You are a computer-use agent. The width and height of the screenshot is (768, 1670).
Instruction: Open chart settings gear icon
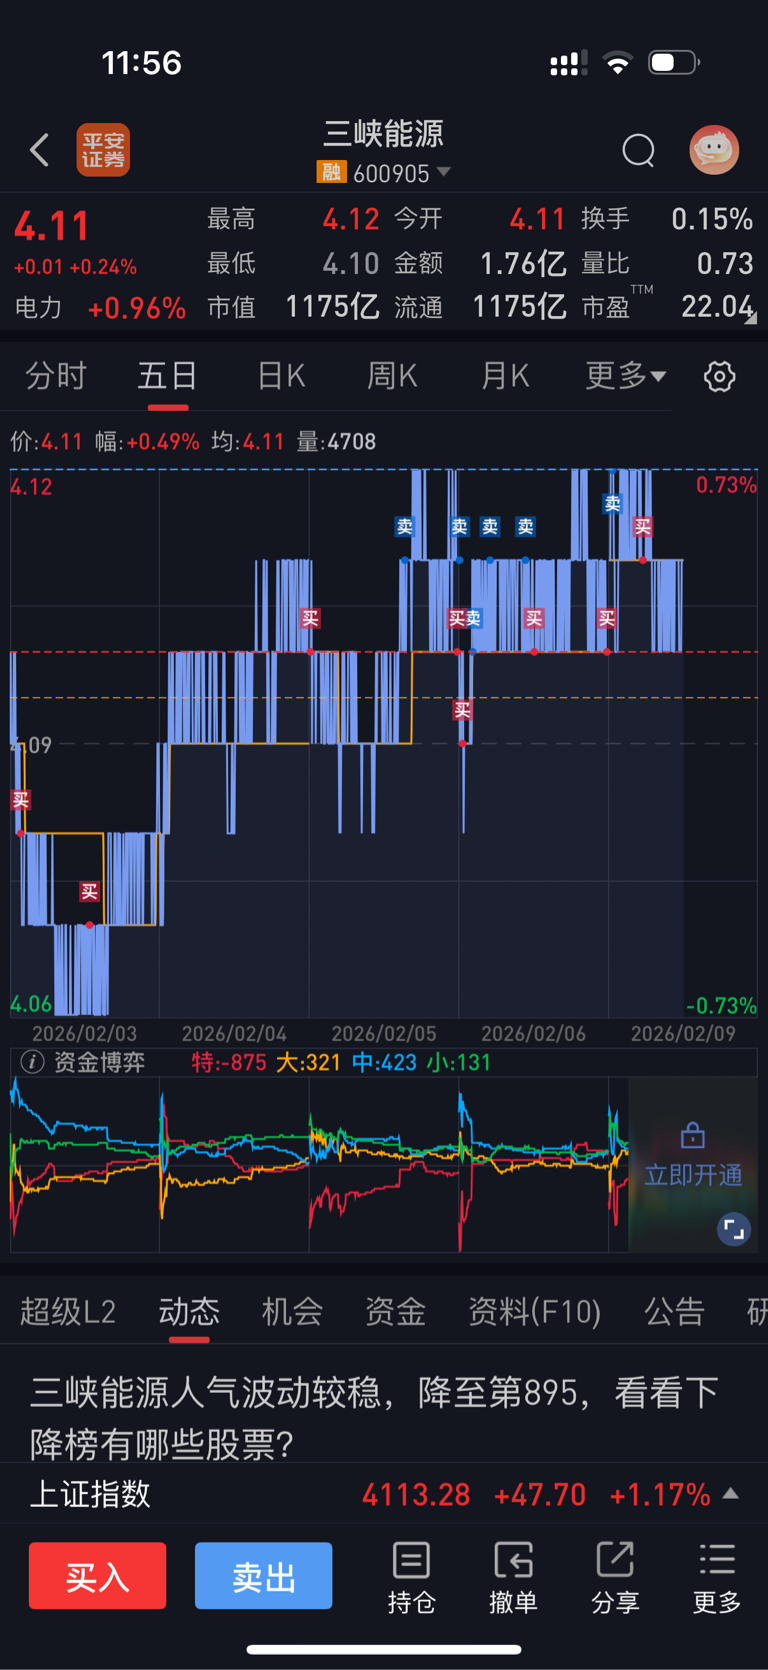[x=719, y=377]
